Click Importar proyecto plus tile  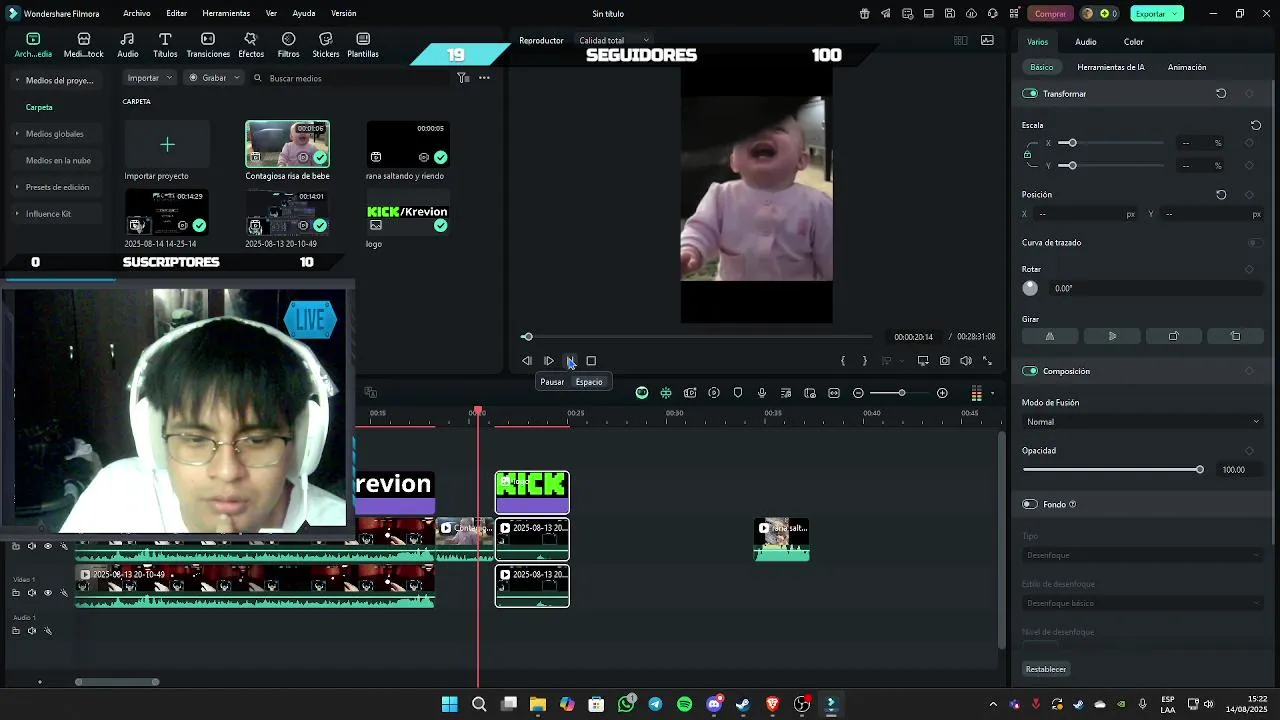(167, 145)
